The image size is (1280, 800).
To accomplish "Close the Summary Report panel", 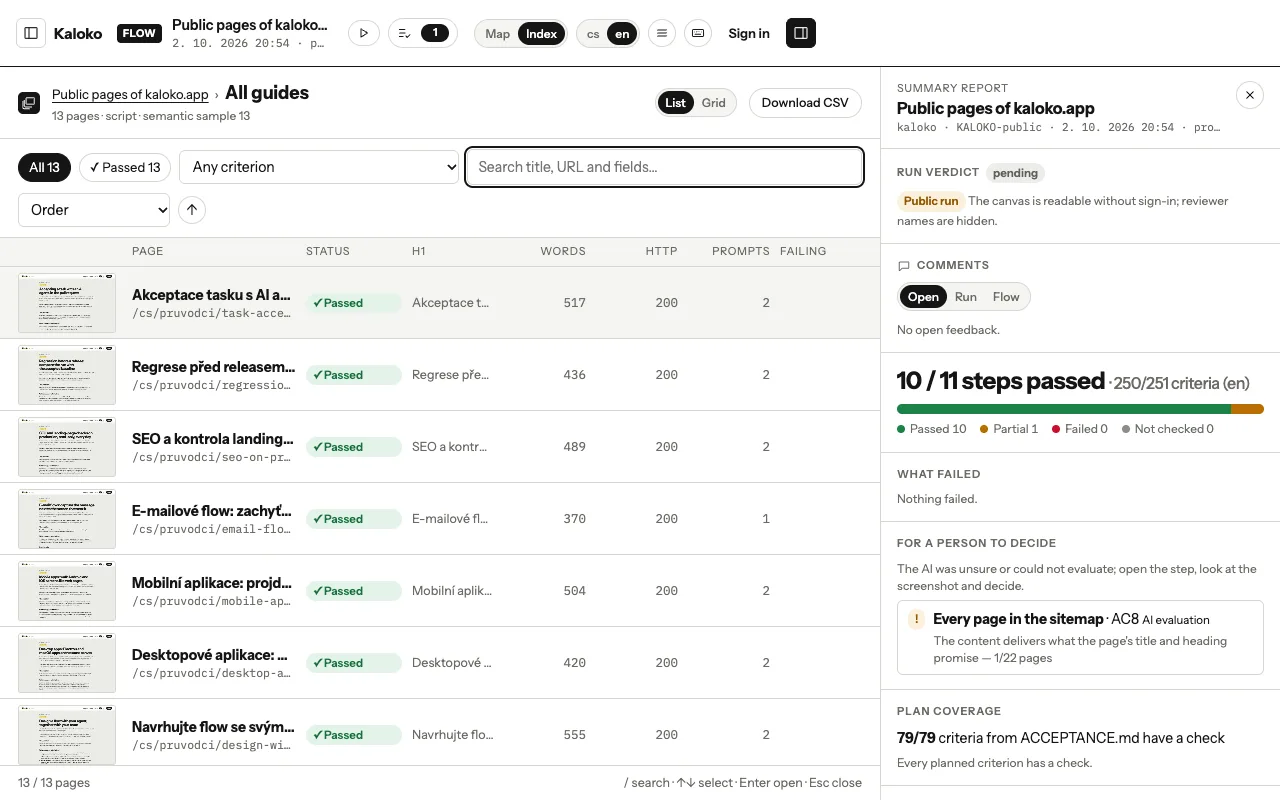I will pos(1250,95).
